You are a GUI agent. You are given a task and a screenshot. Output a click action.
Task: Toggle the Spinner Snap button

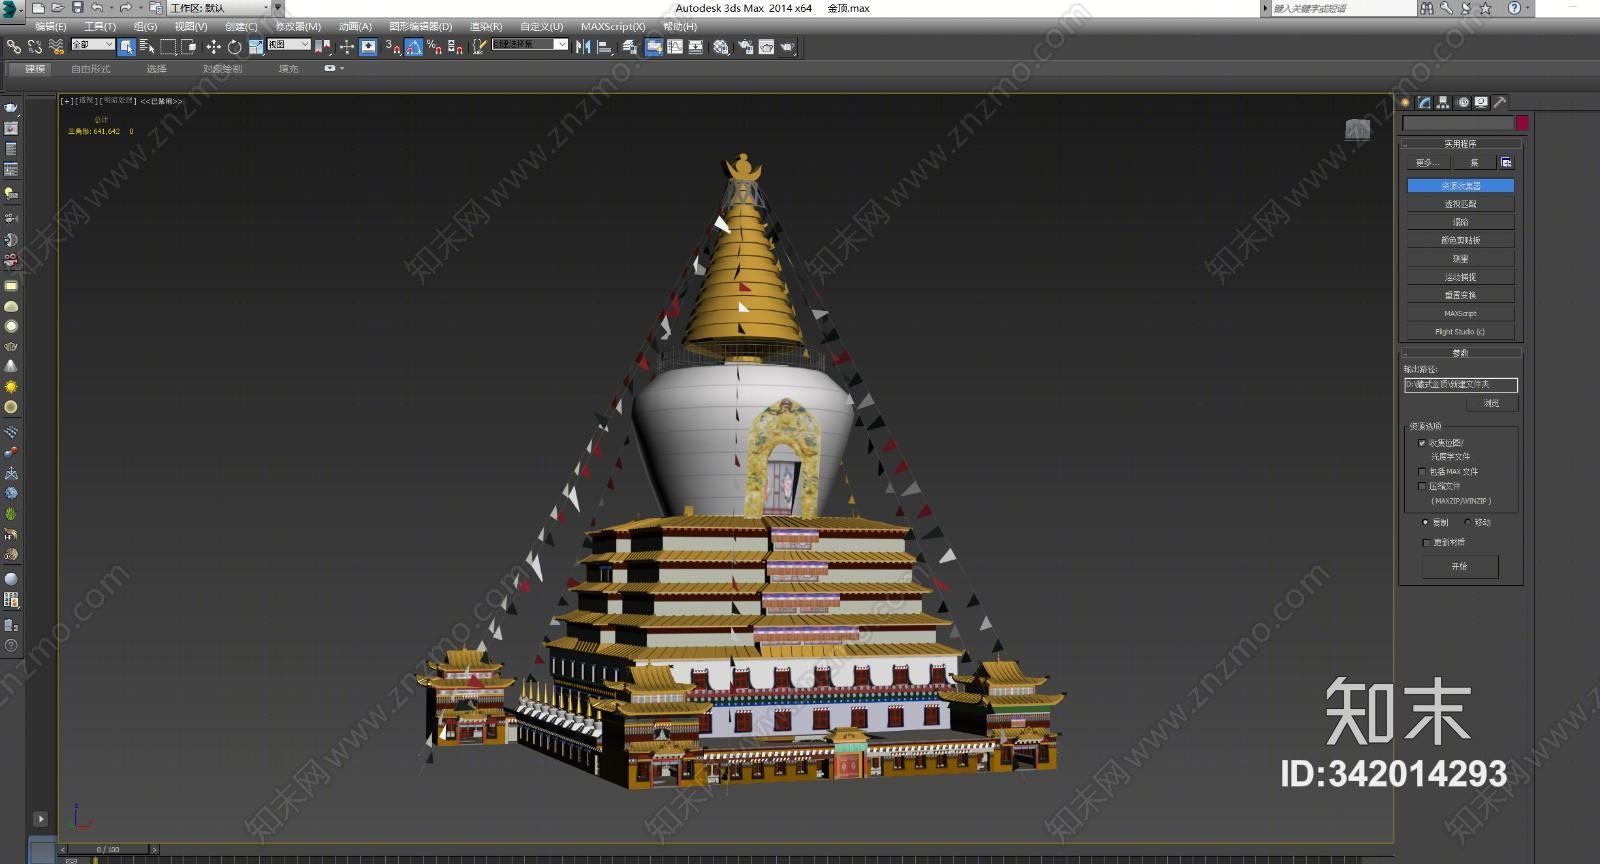[x=455, y=46]
